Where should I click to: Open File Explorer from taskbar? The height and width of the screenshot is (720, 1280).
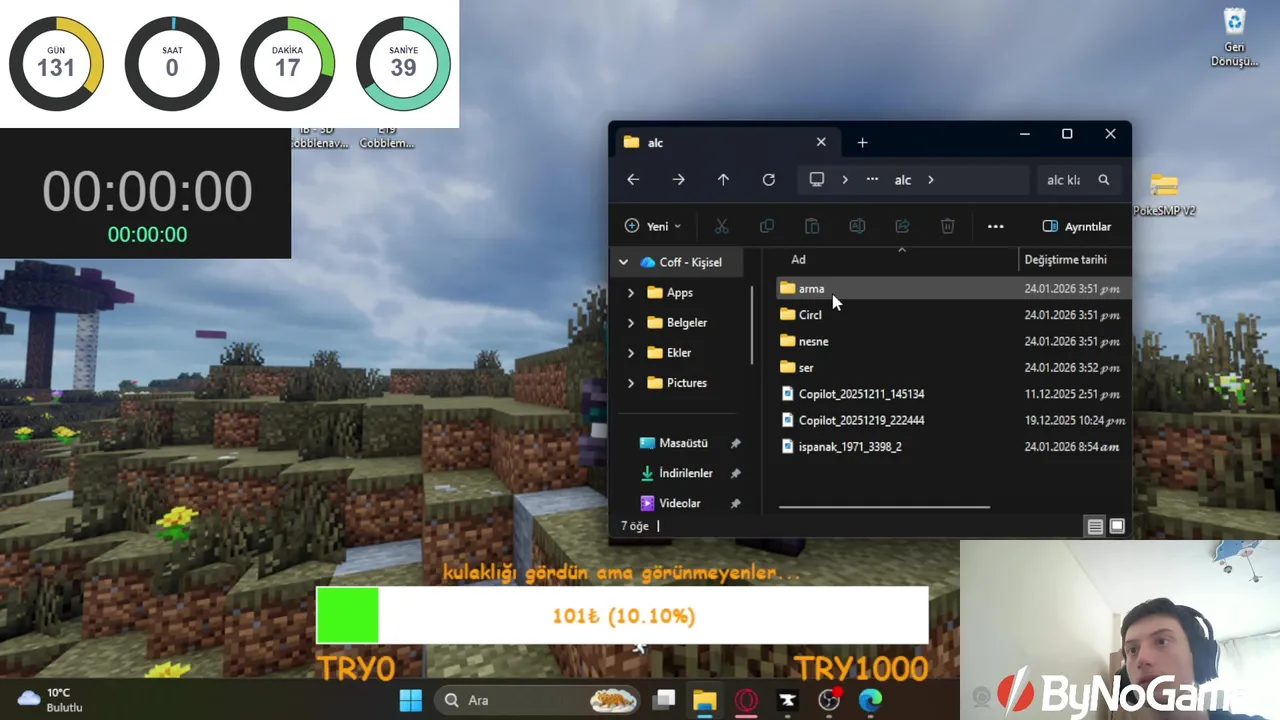tap(704, 700)
